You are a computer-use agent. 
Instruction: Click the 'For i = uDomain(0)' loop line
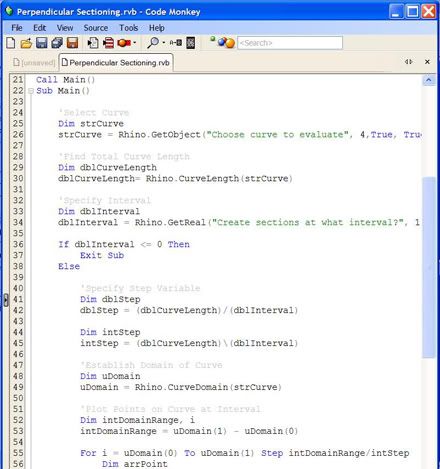click(245, 453)
